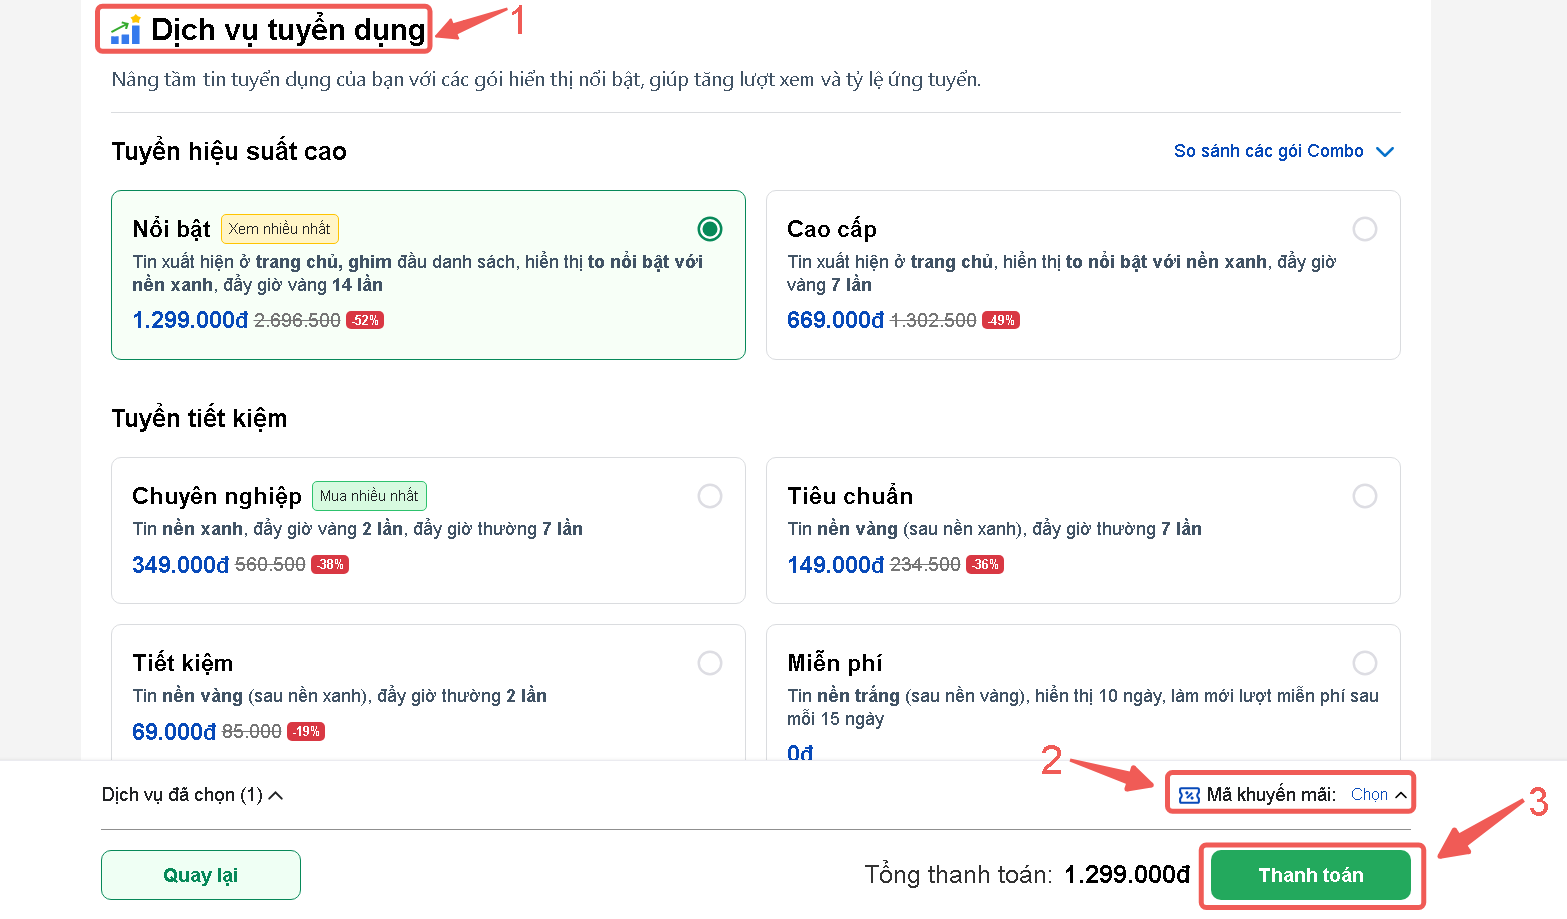This screenshot has height=919, width=1567.
Task: Click the -19% discount badge
Action: pyautogui.click(x=306, y=732)
